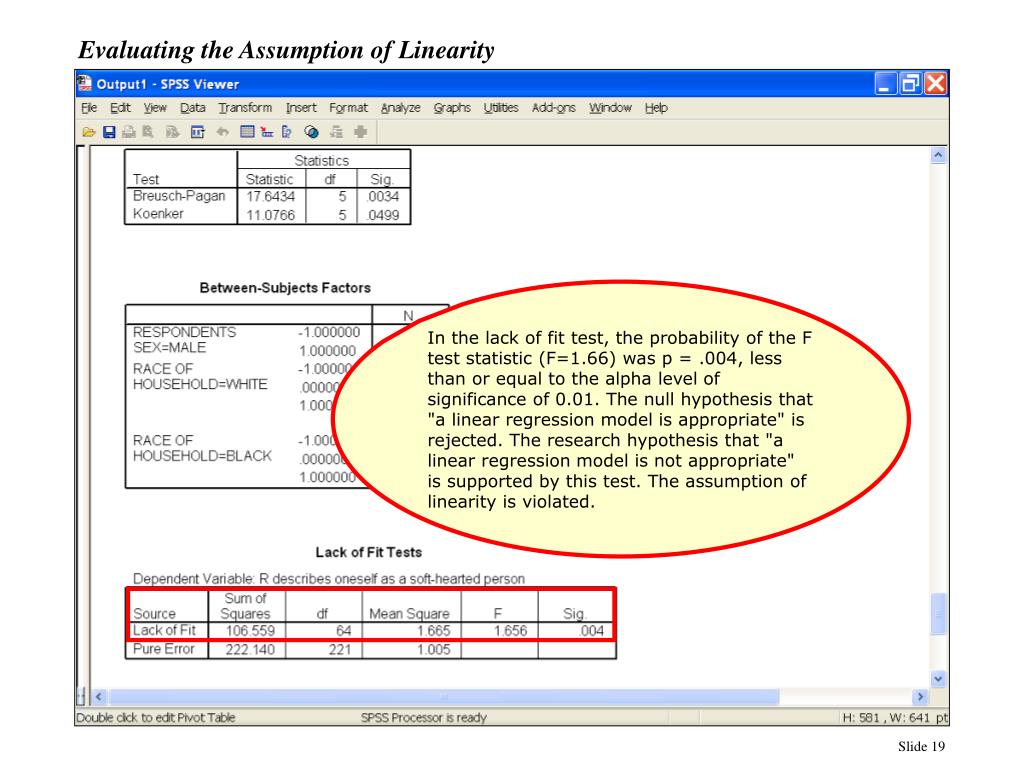Image resolution: width=1024 pixels, height=768 pixels.
Task: Open the Insert menu
Action: pos(300,108)
